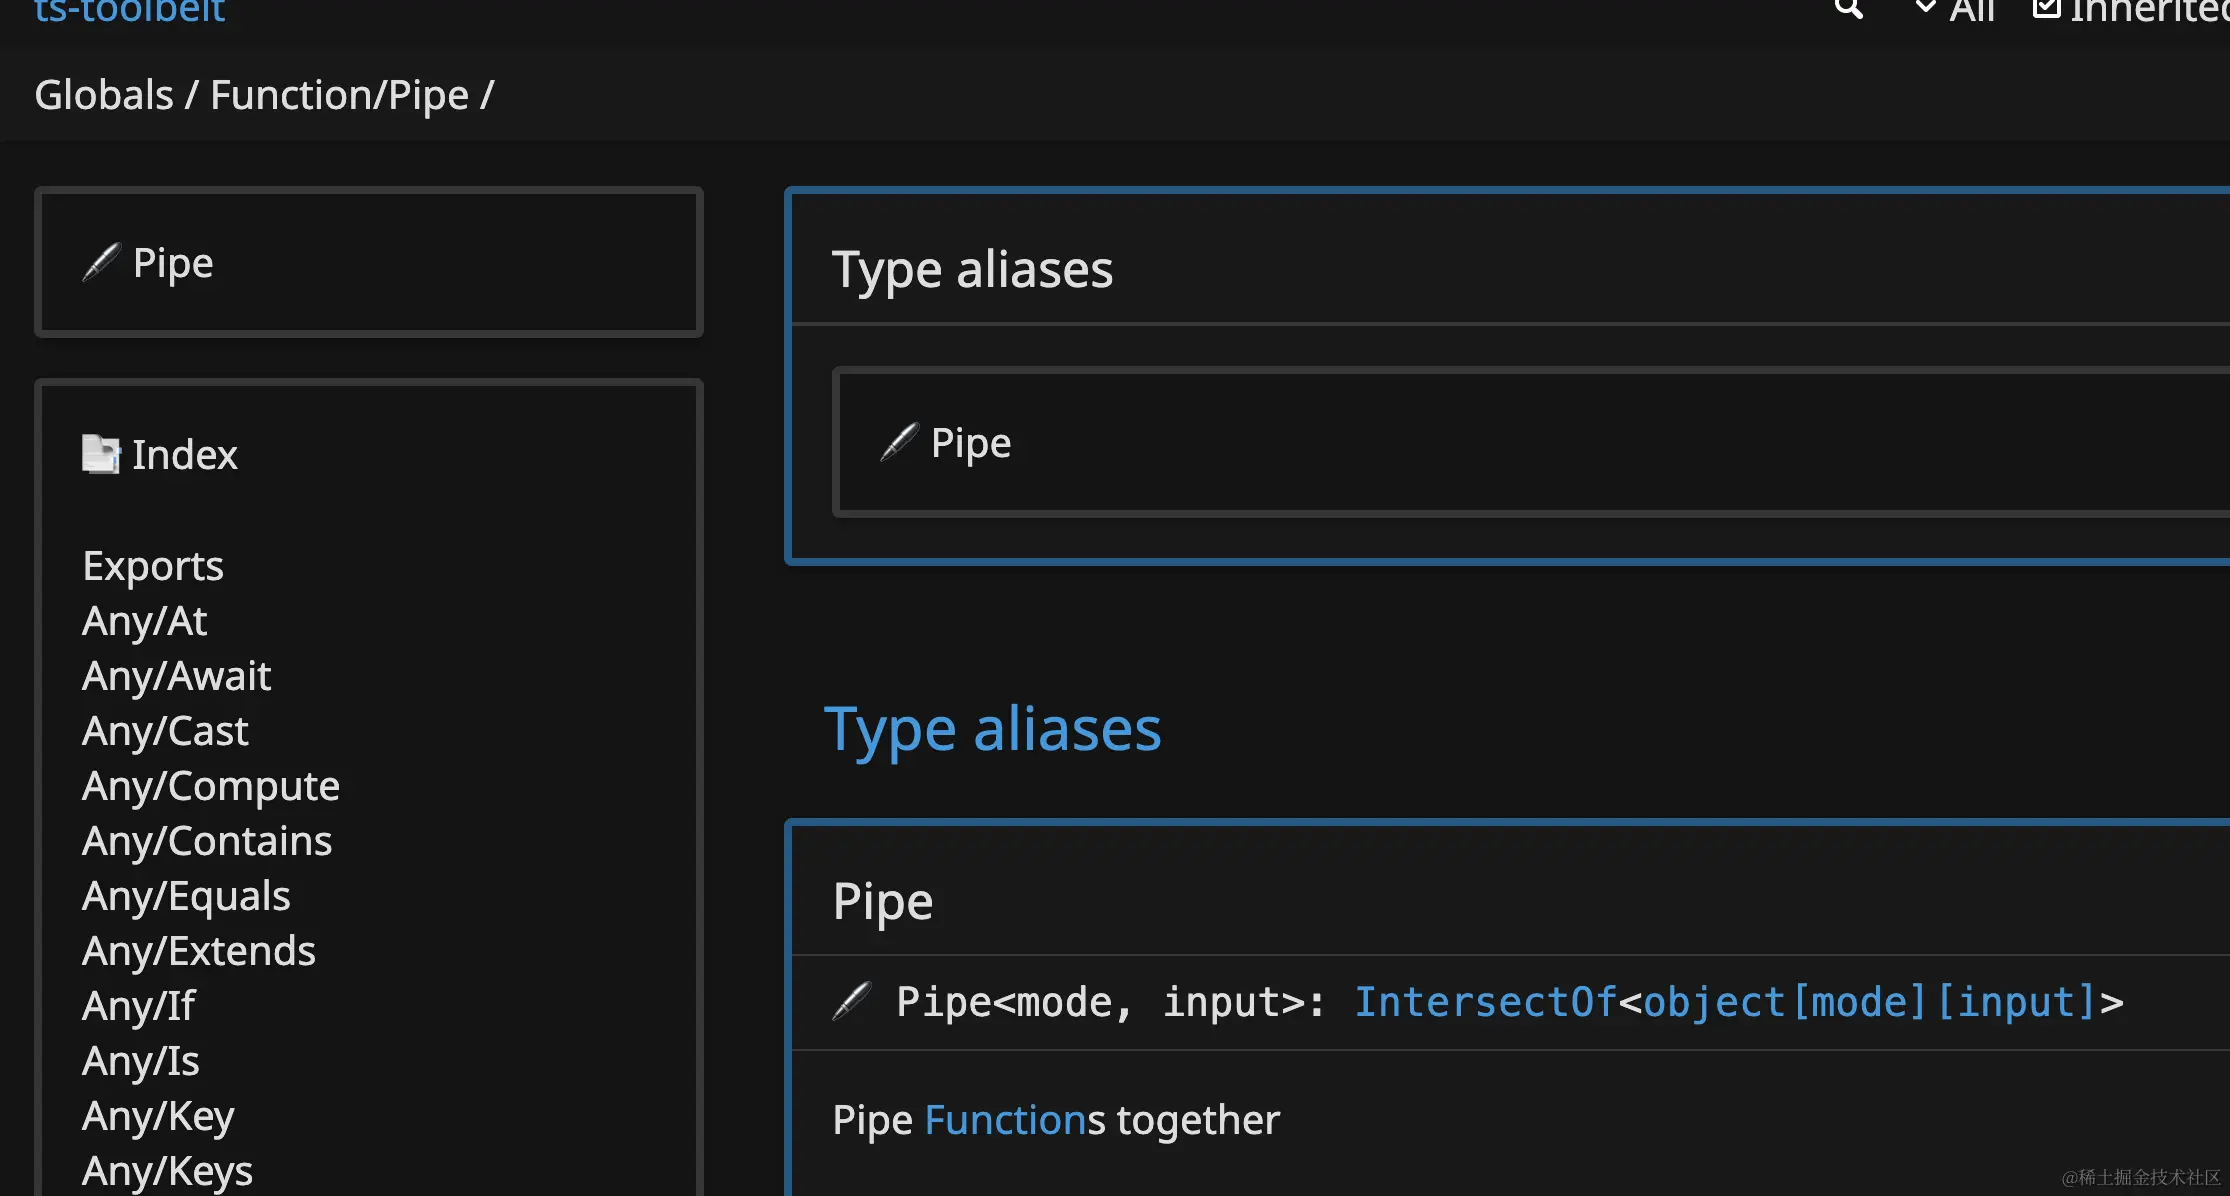Navigate to Any/Compute module
2230x1196 pixels.
[x=211, y=786]
